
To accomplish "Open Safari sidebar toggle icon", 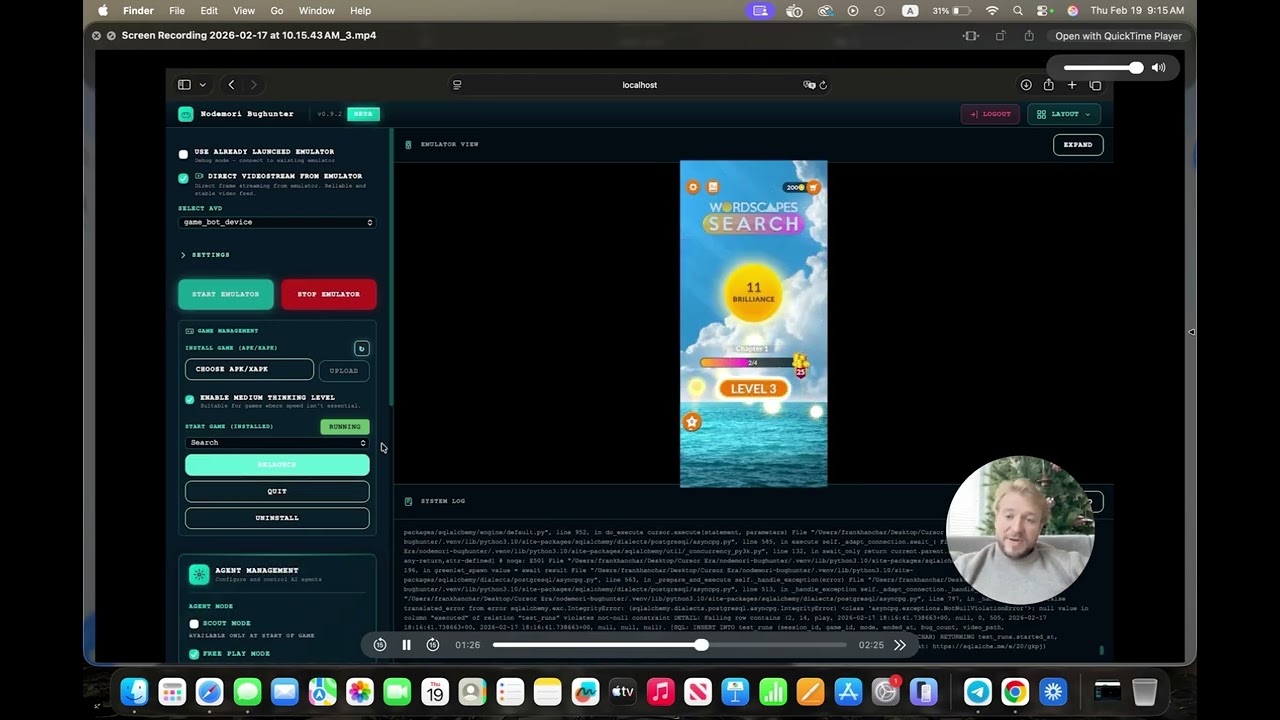I will point(184,85).
